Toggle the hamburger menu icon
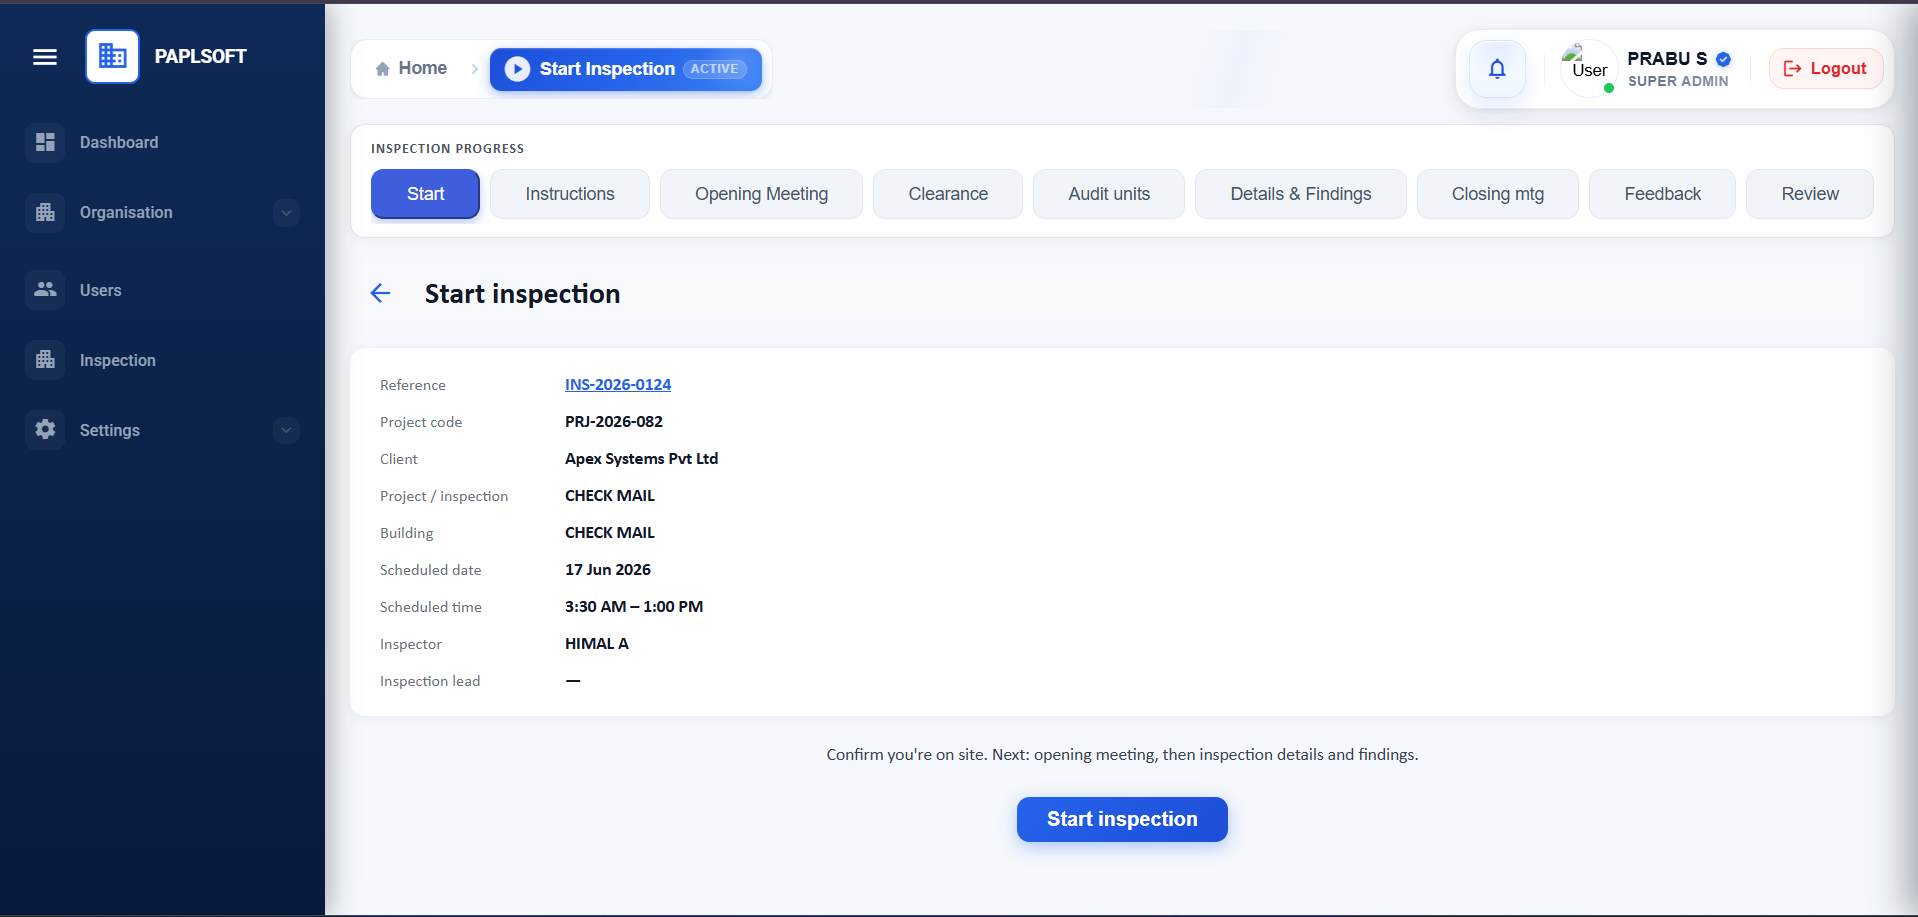1918x917 pixels. 45,57
